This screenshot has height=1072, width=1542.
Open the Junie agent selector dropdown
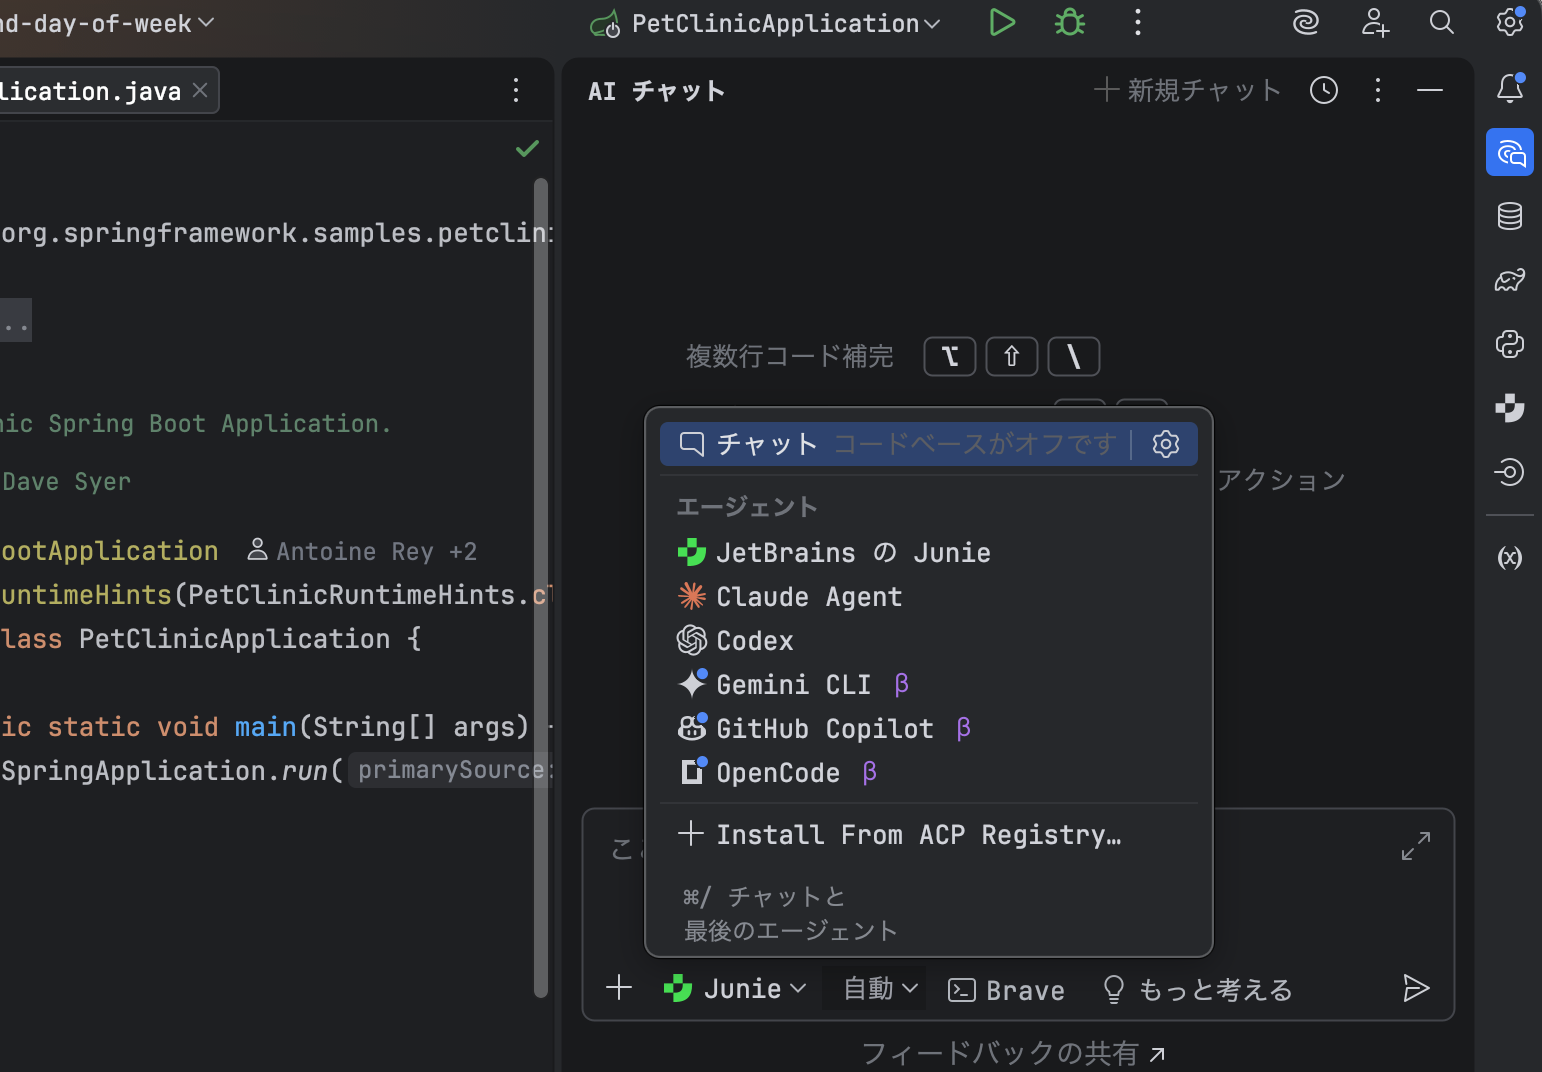735,989
